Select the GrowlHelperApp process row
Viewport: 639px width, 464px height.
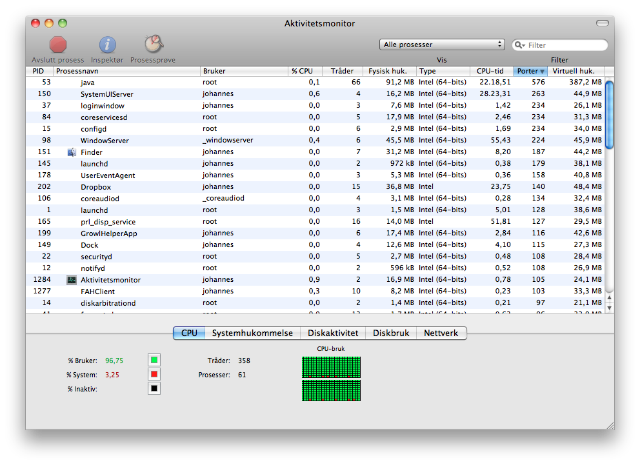click(316, 233)
